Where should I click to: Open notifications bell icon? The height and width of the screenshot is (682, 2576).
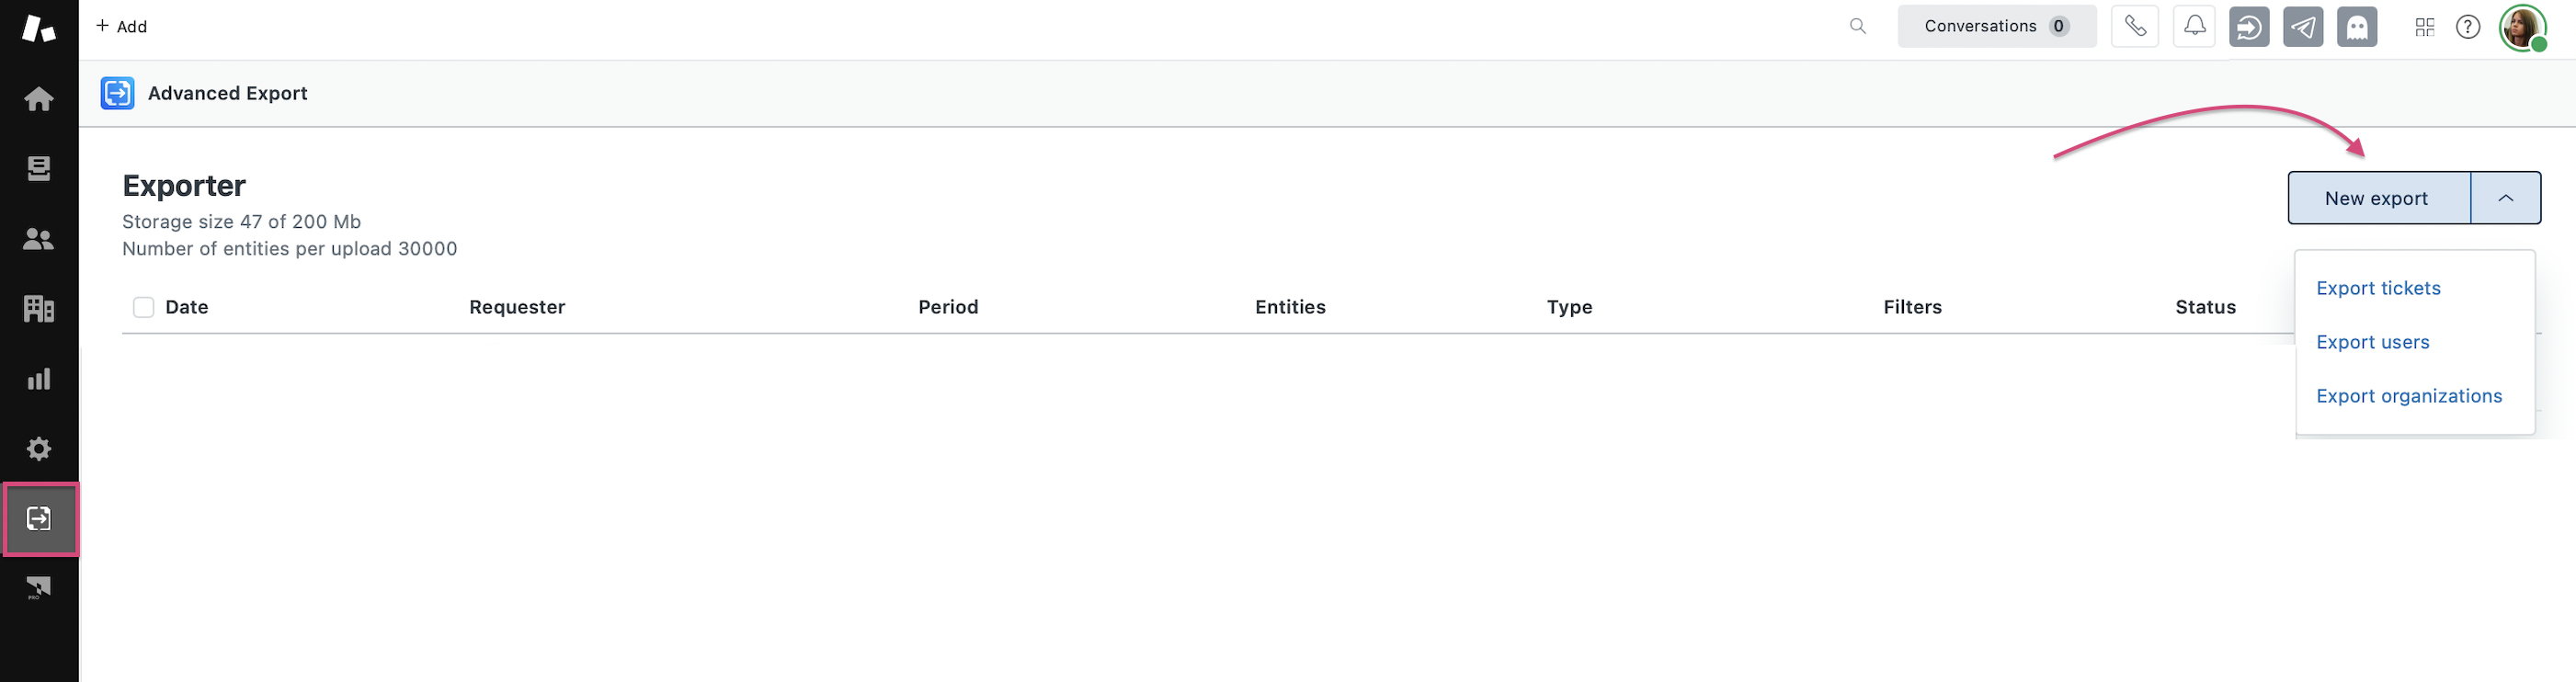(x=2194, y=27)
